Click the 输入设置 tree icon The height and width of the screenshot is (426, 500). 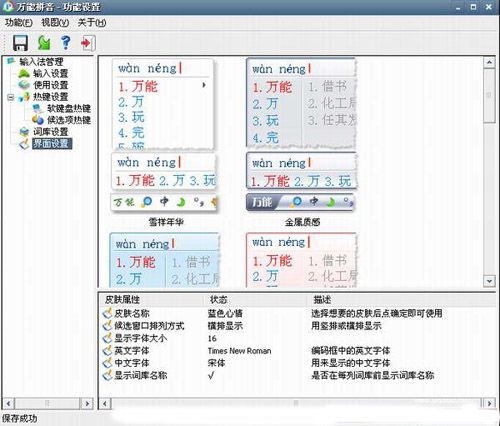[24, 73]
